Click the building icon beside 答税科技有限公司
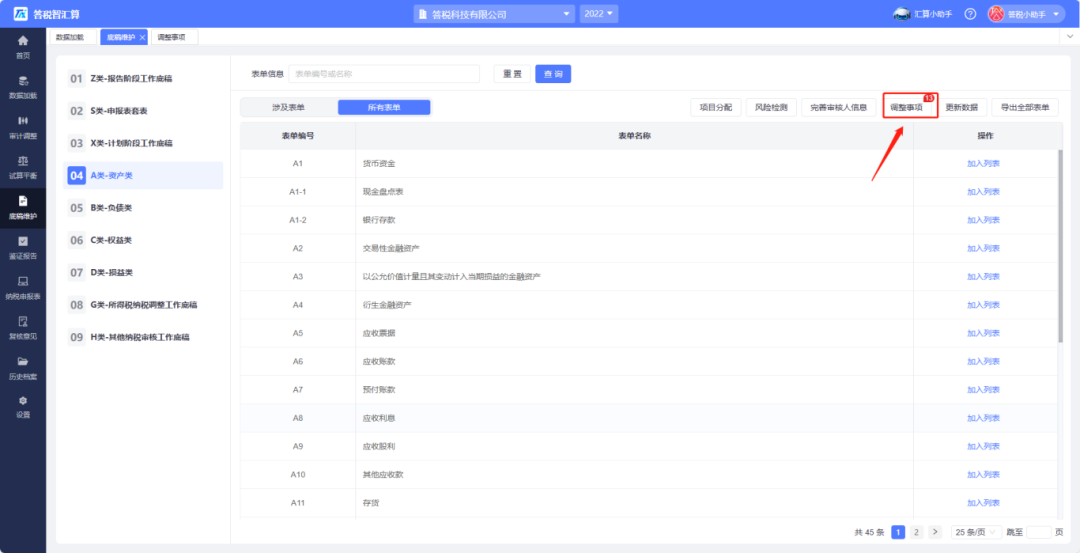1080x553 pixels. pos(422,14)
